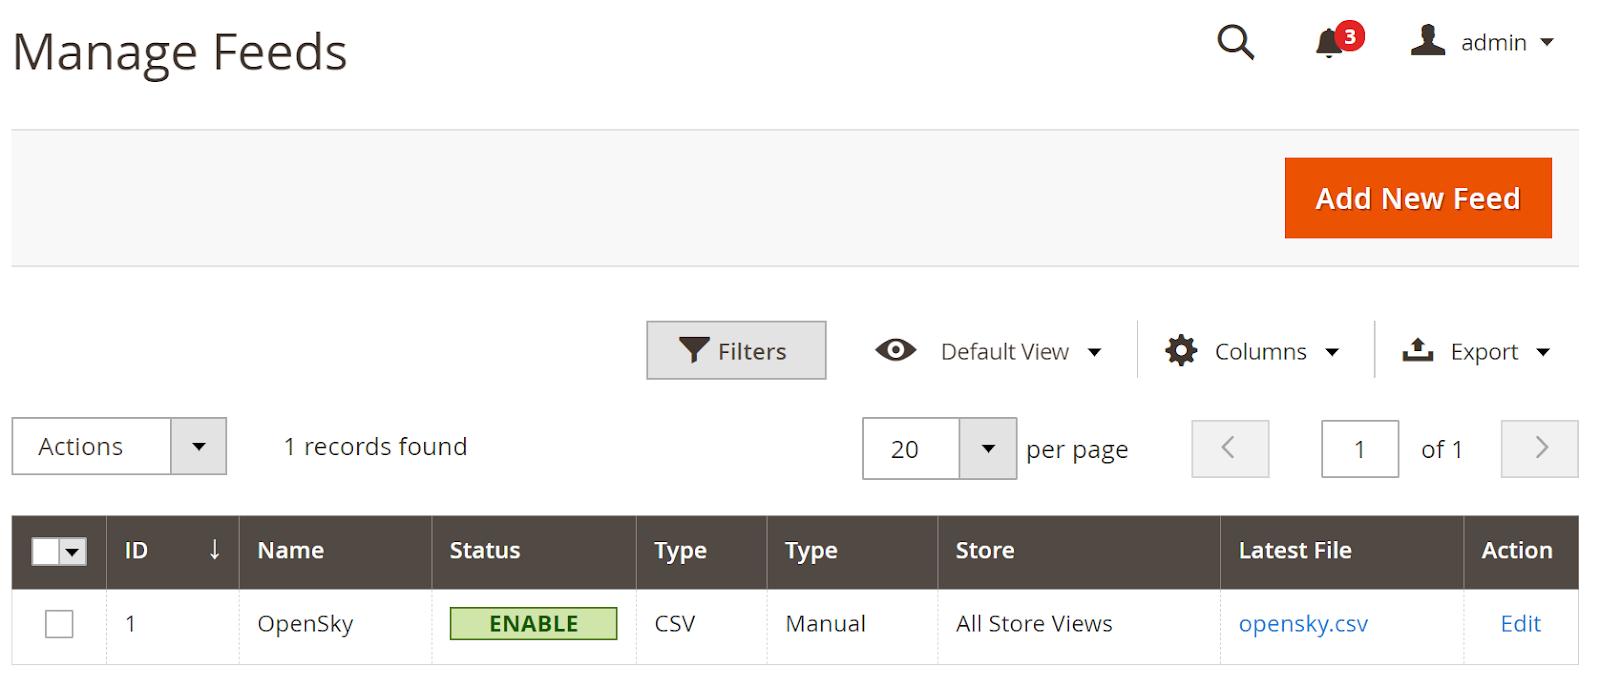Image resolution: width=1600 pixels, height=688 pixels.
Task: Click the admin user avatar icon
Action: click(x=1428, y=40)
